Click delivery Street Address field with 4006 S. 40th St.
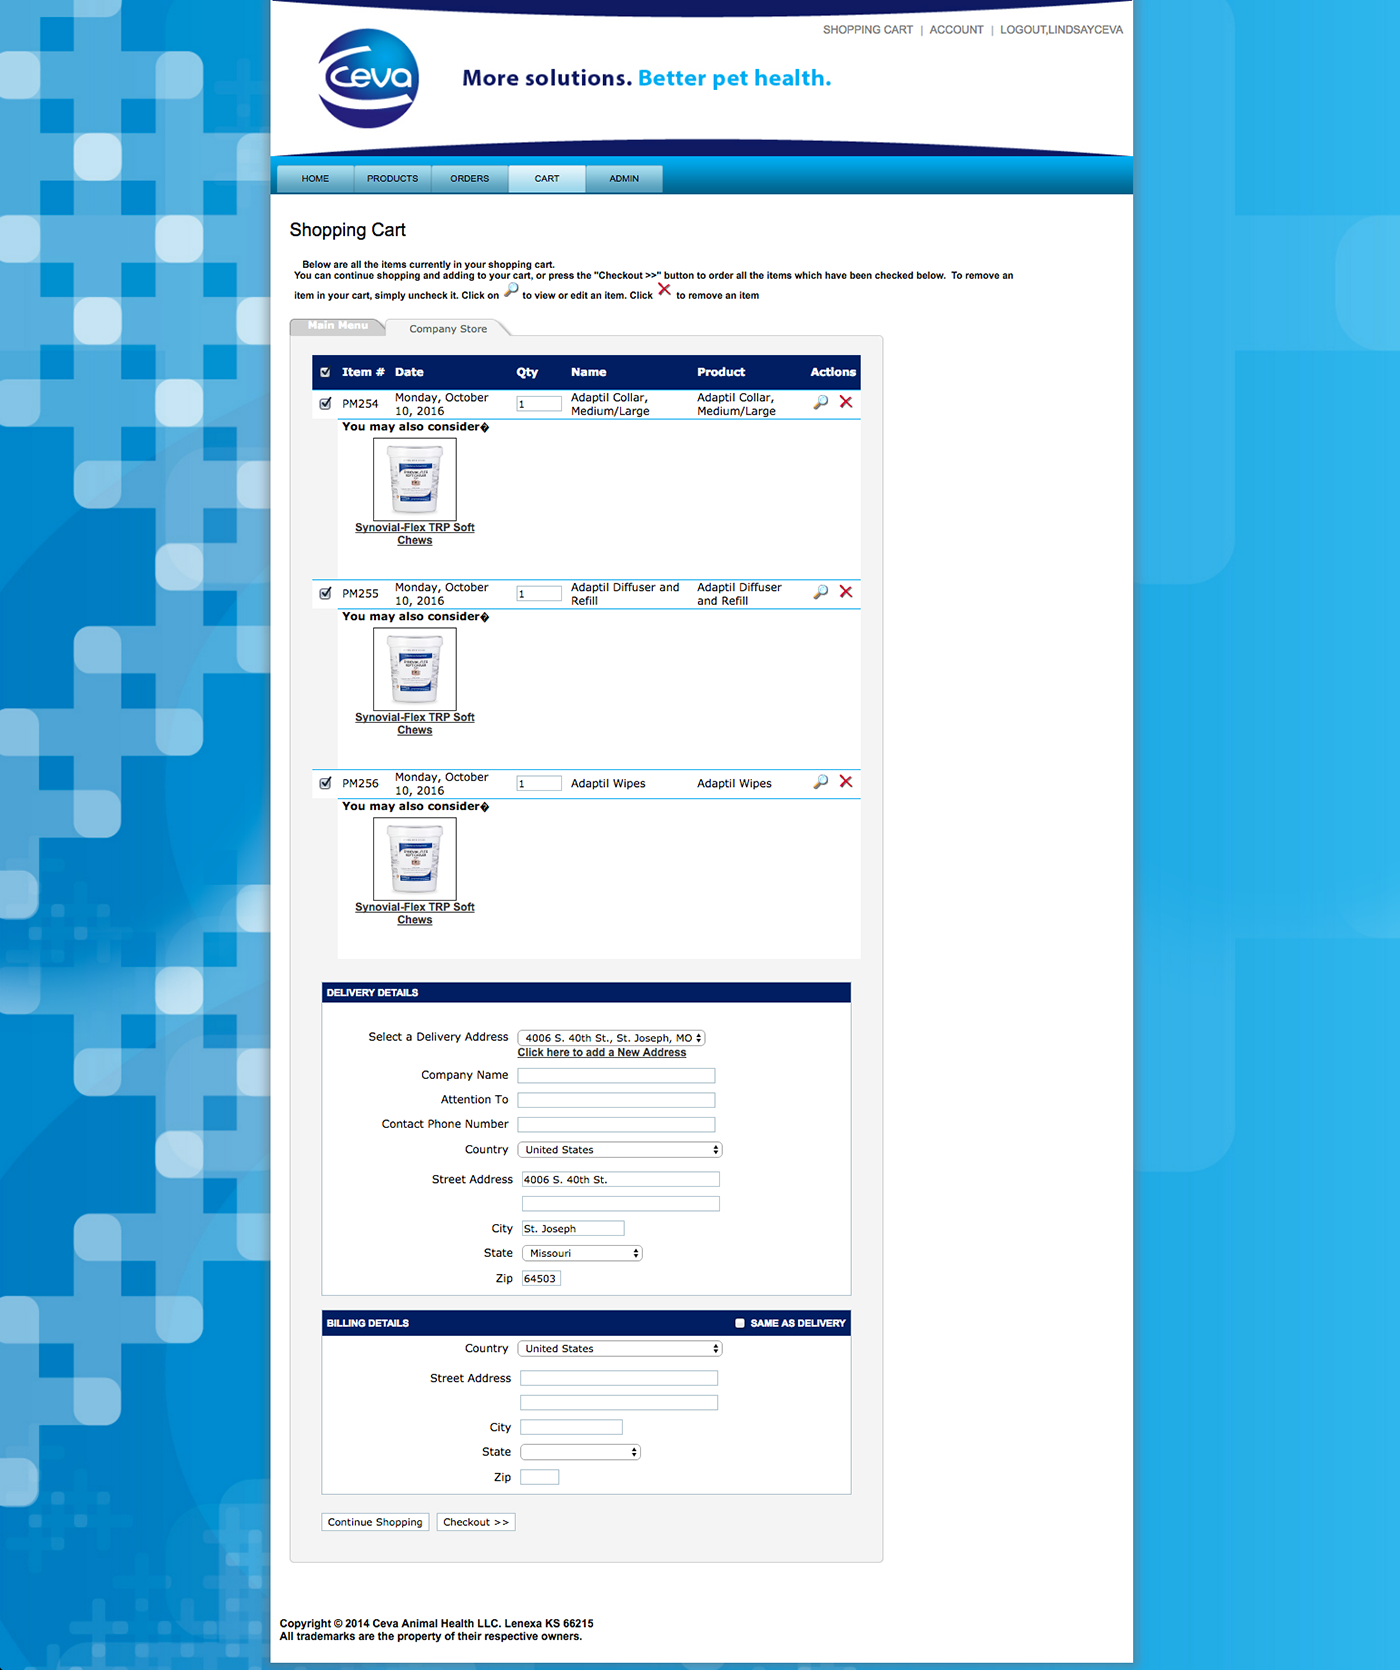The image size is (1400, 1670). pos(621,1180)
